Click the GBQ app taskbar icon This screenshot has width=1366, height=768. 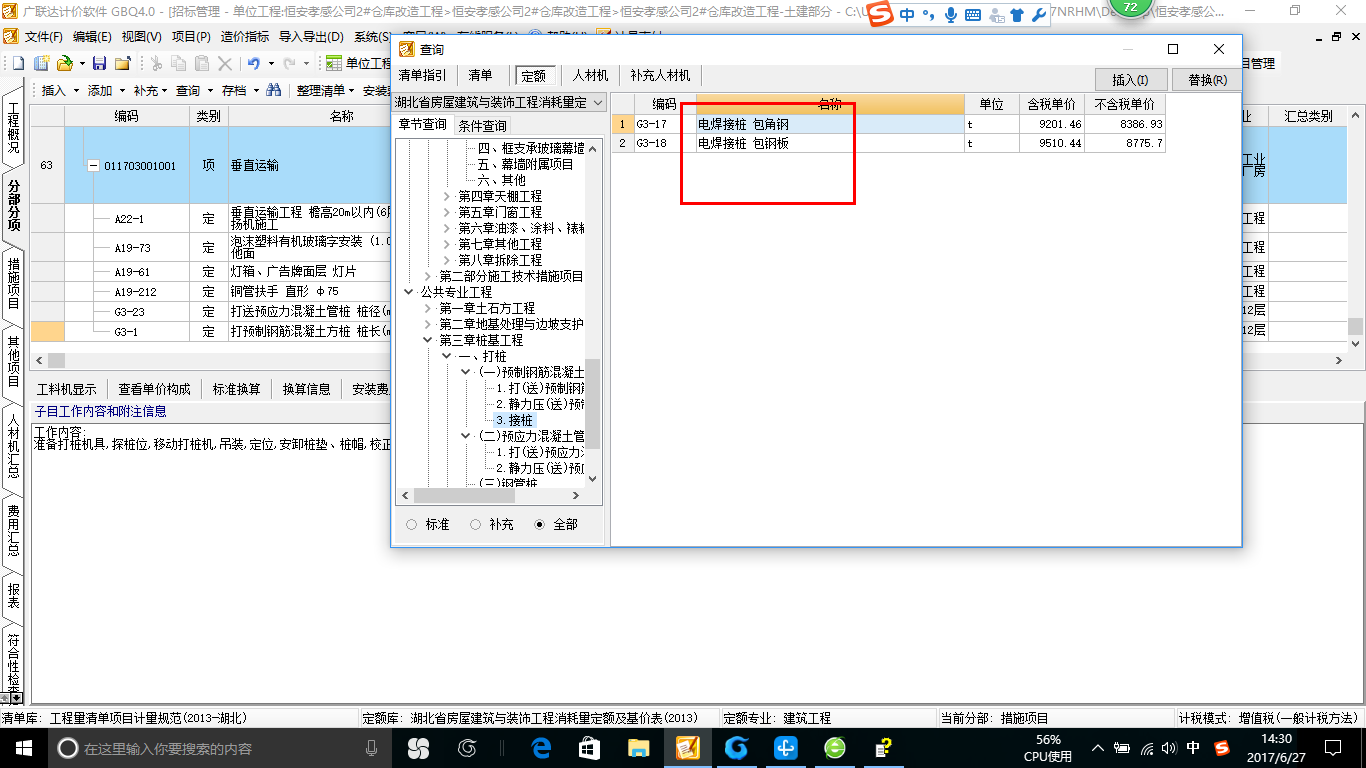click(688, 747)
